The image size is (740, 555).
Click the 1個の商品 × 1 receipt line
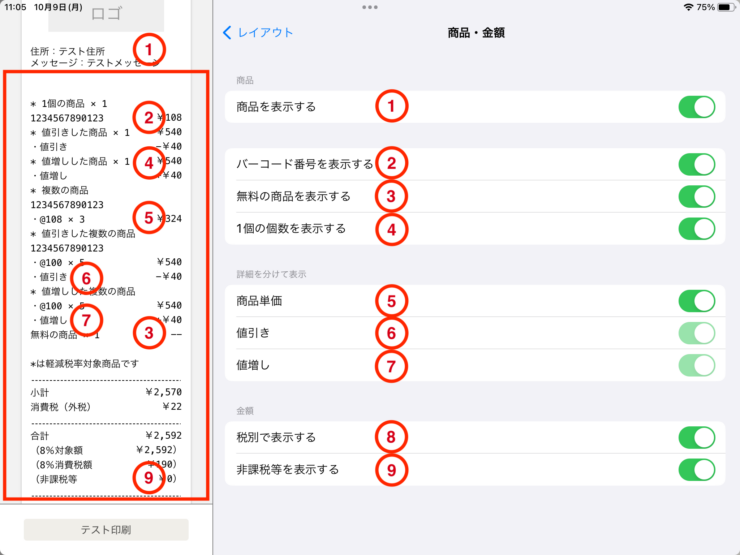pyautogui.click(x=69, y=103)
